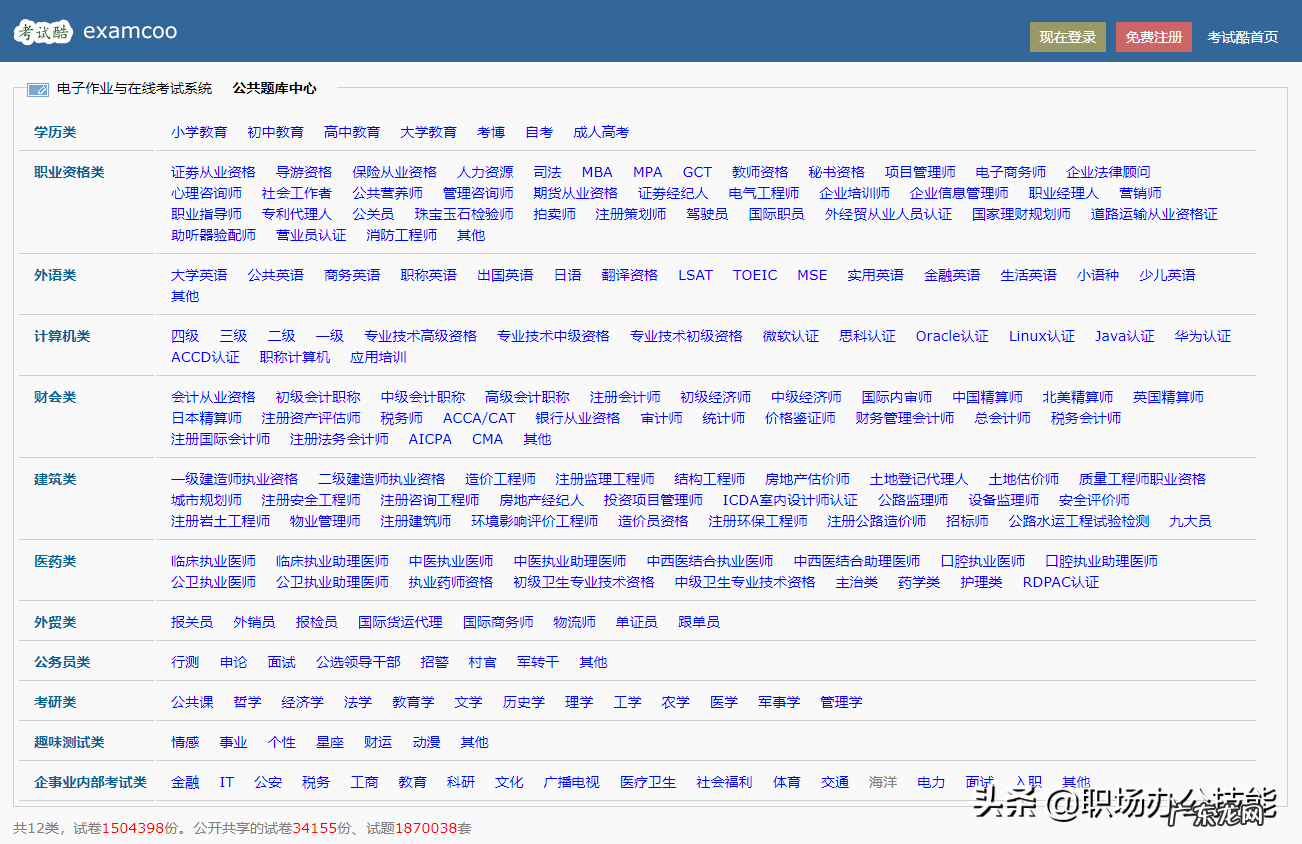This screenshot has height=844, width=1302.
Task: Click 其他 in the 职业资格类 row
Action: click(471, 235)
